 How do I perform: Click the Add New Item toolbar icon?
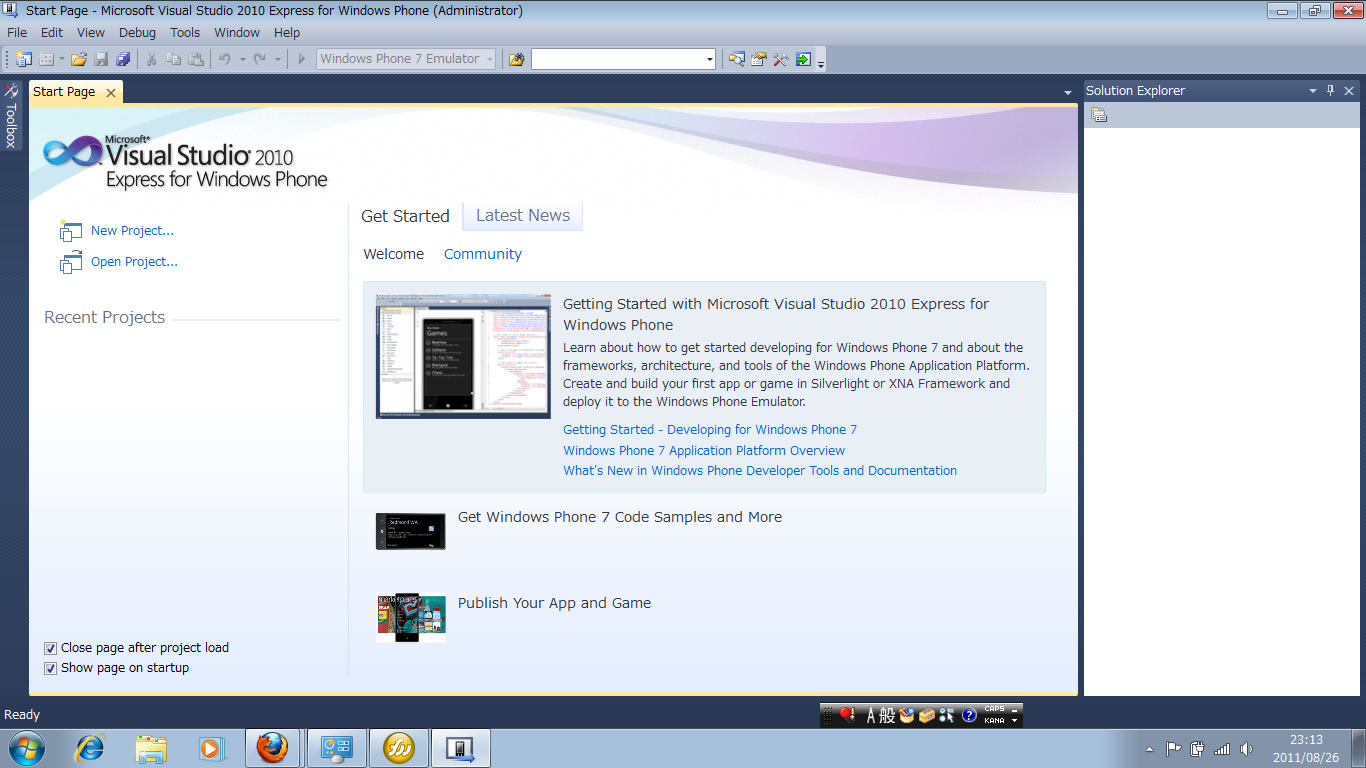46,59
